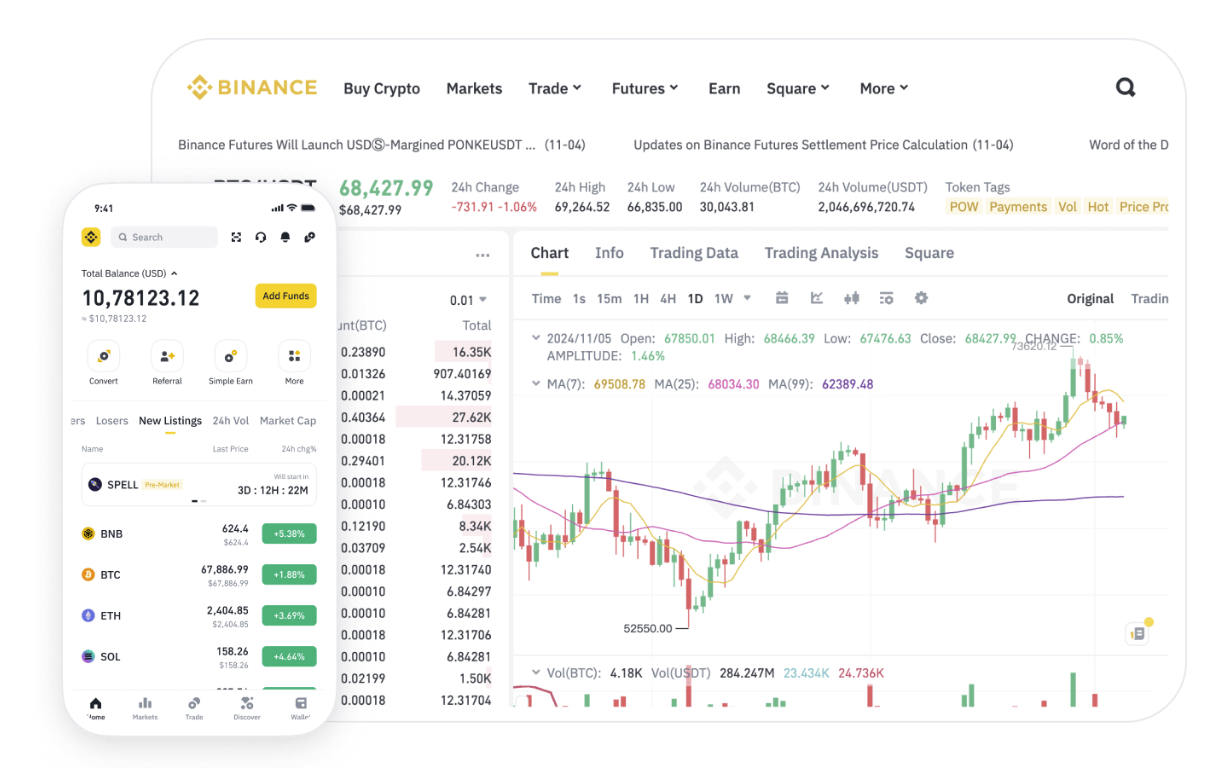Switch chart interval to 1H
This screenshot has height=772, width=1230.
[640, 298]
